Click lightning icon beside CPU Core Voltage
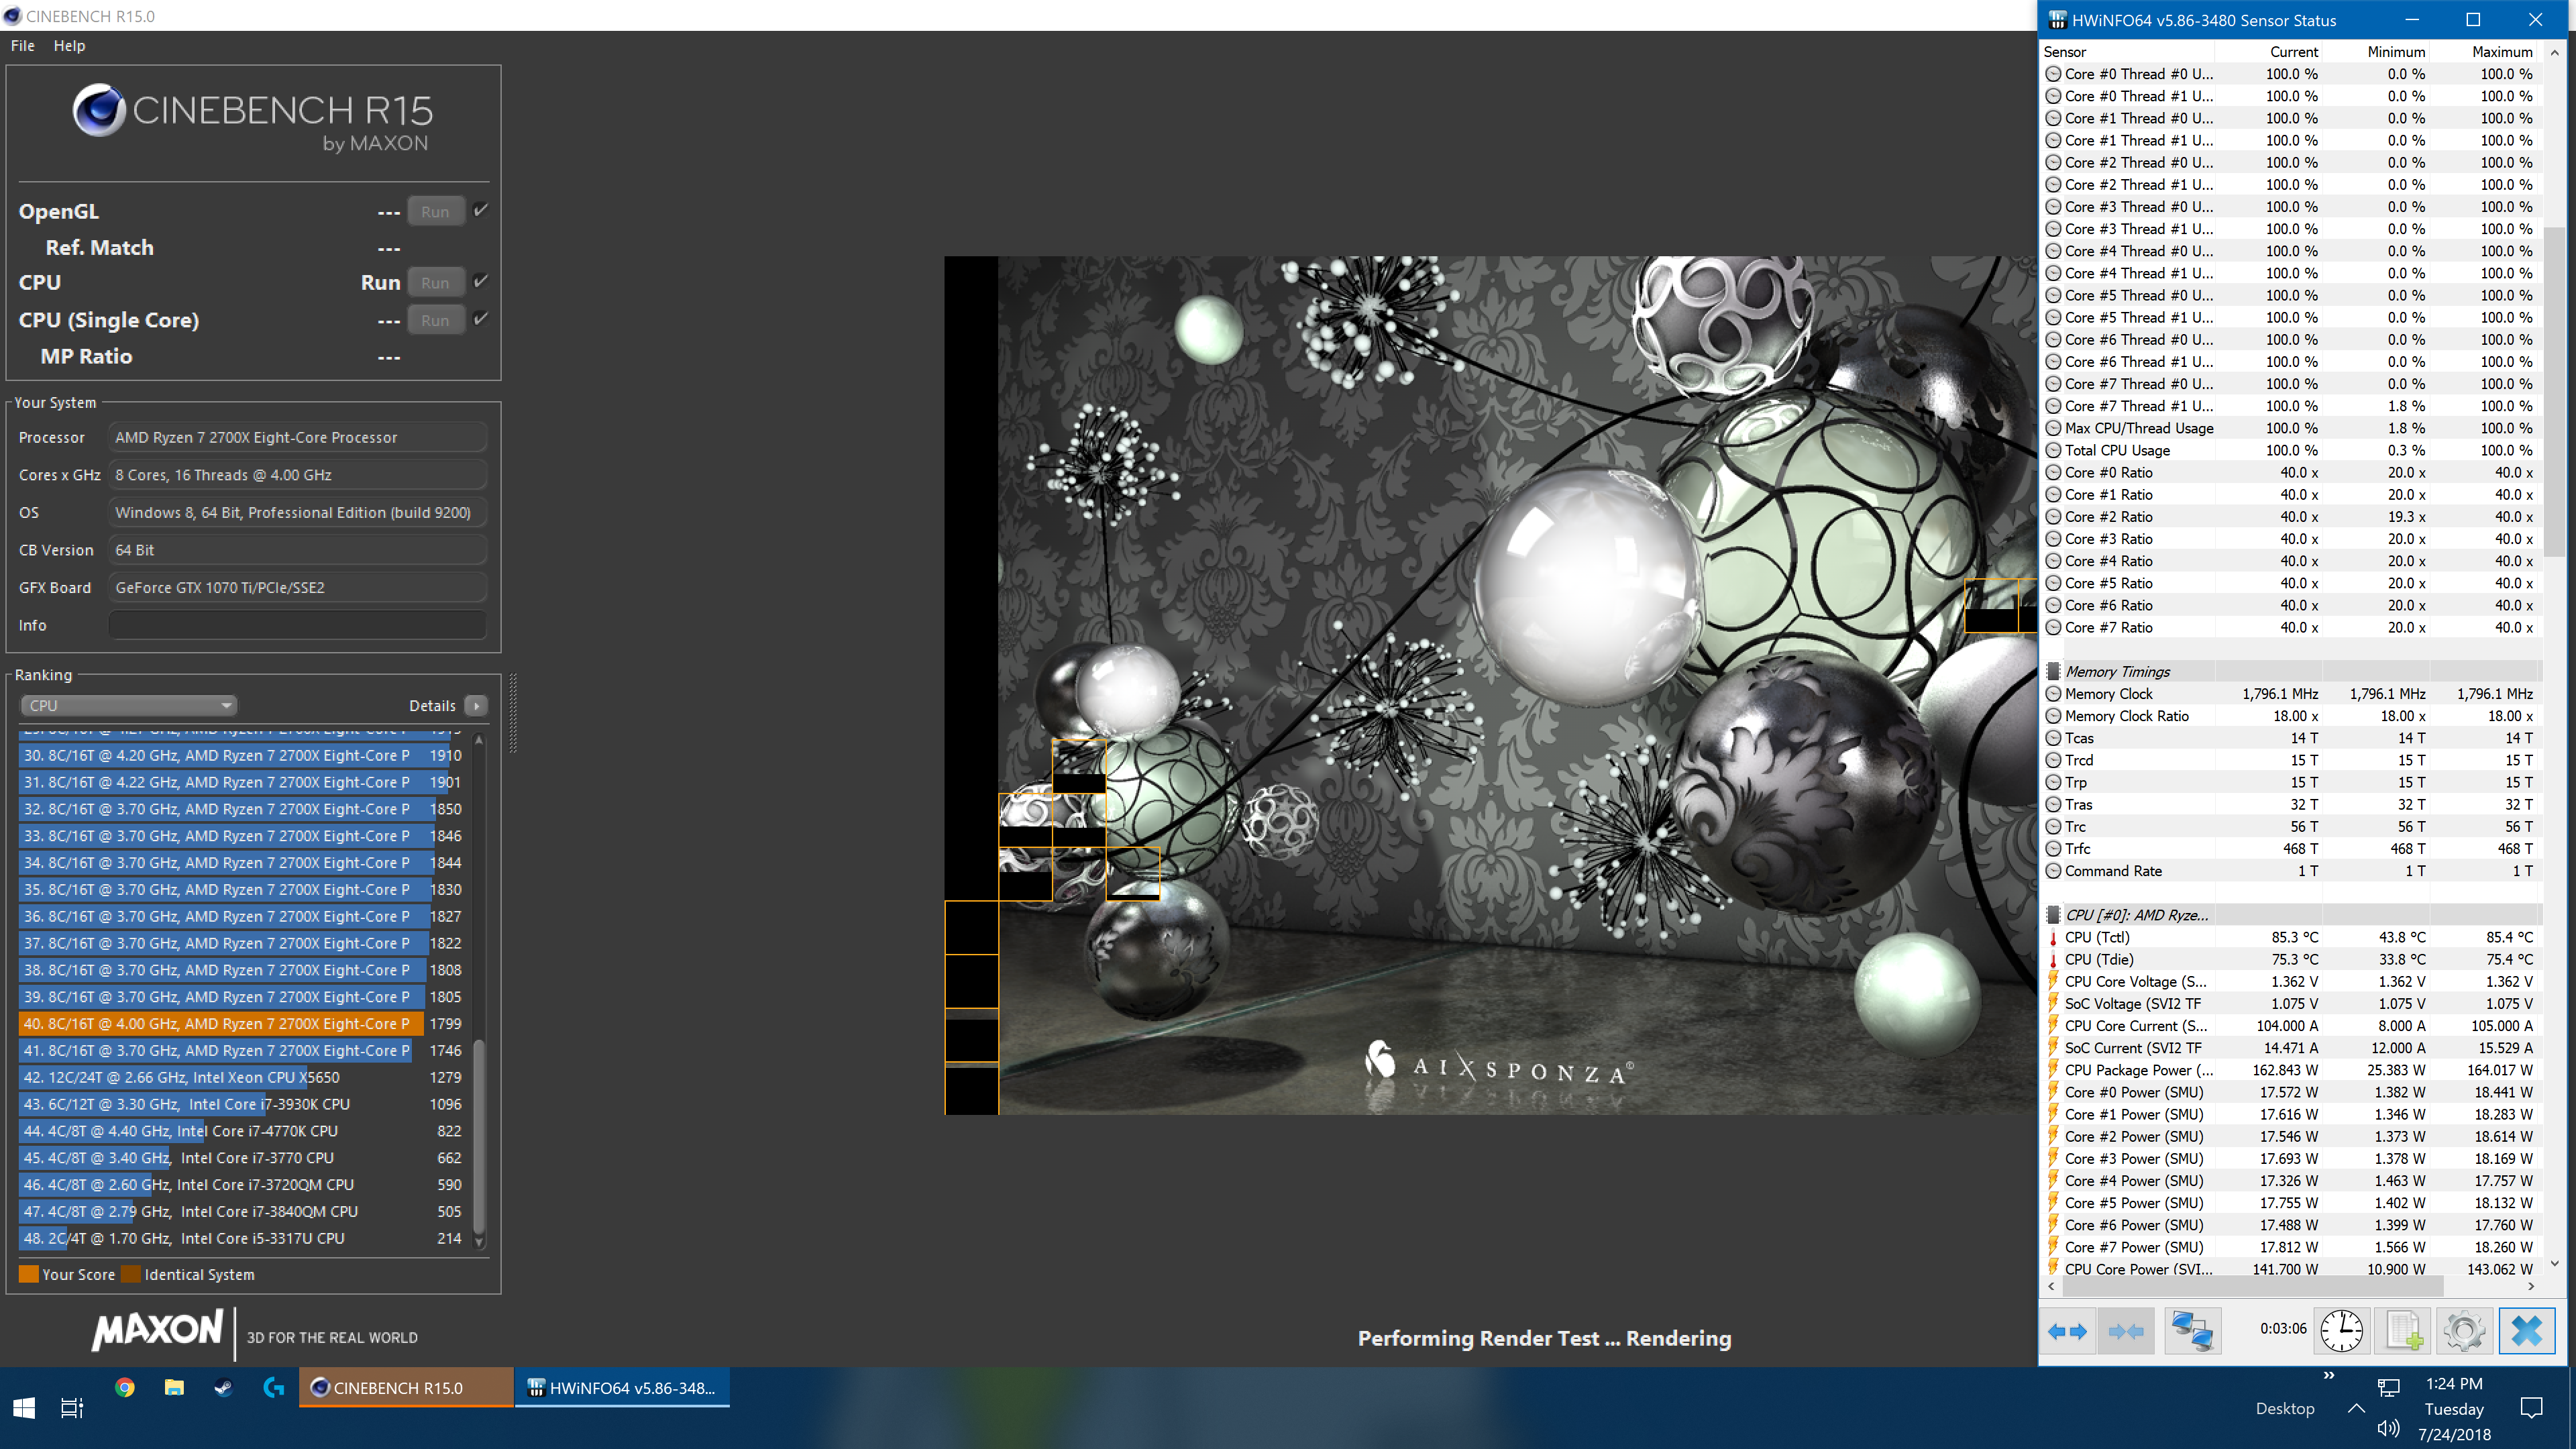2576x1449 pixels. [x=2053, y=982]
